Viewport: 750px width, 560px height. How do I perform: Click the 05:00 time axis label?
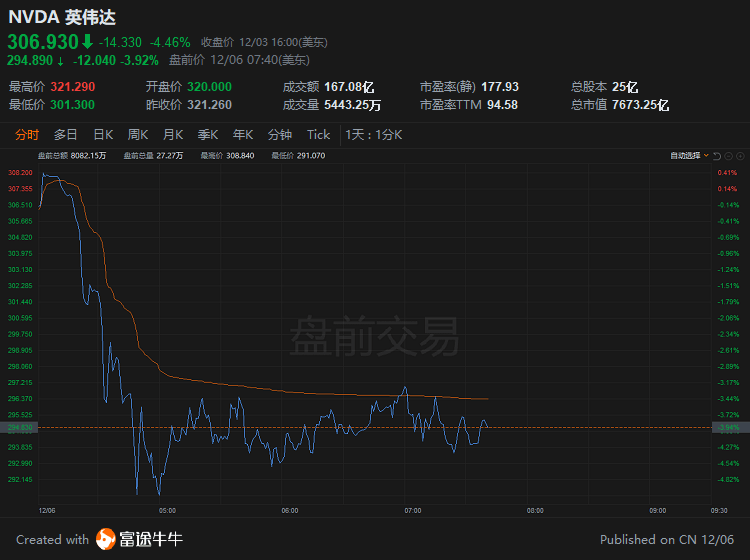click(x=167, y=511)
